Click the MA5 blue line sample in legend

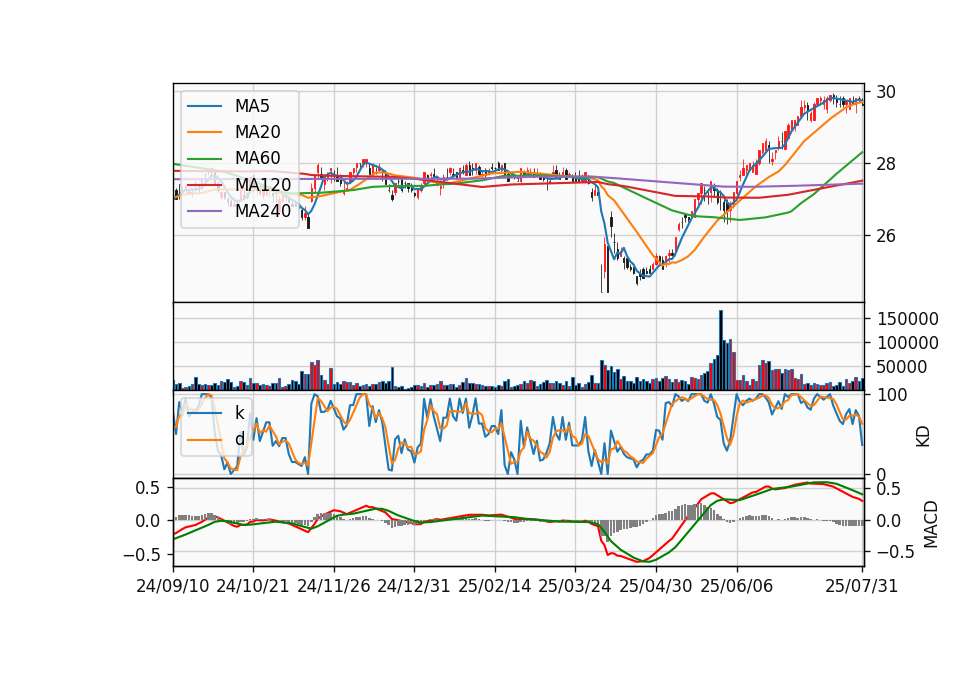pos(204,106)
